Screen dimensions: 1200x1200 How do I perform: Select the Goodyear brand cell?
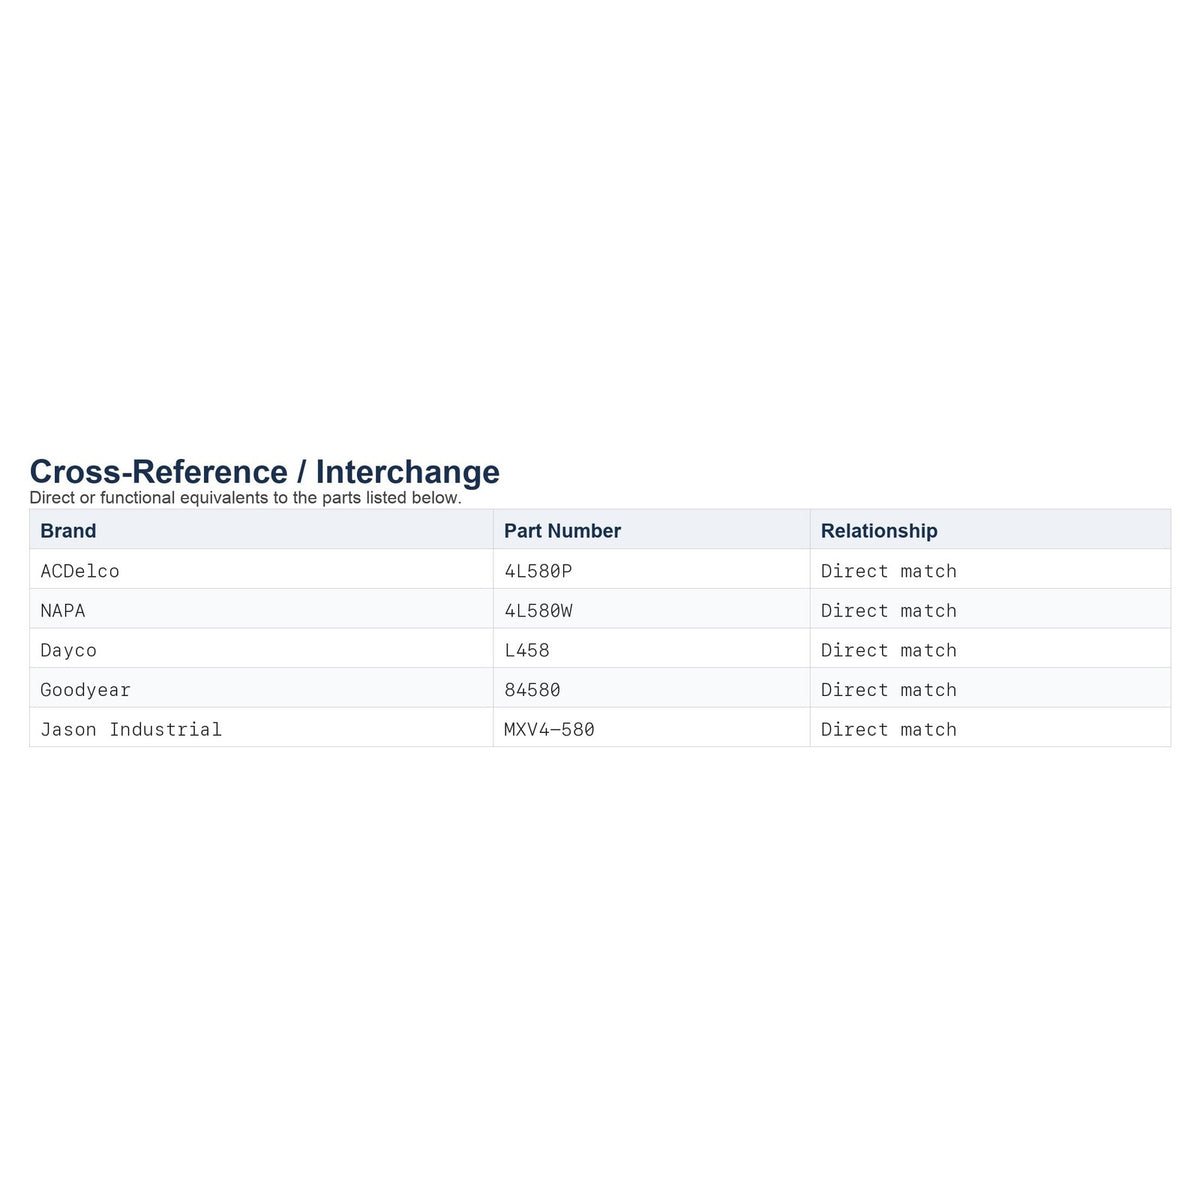261,688
